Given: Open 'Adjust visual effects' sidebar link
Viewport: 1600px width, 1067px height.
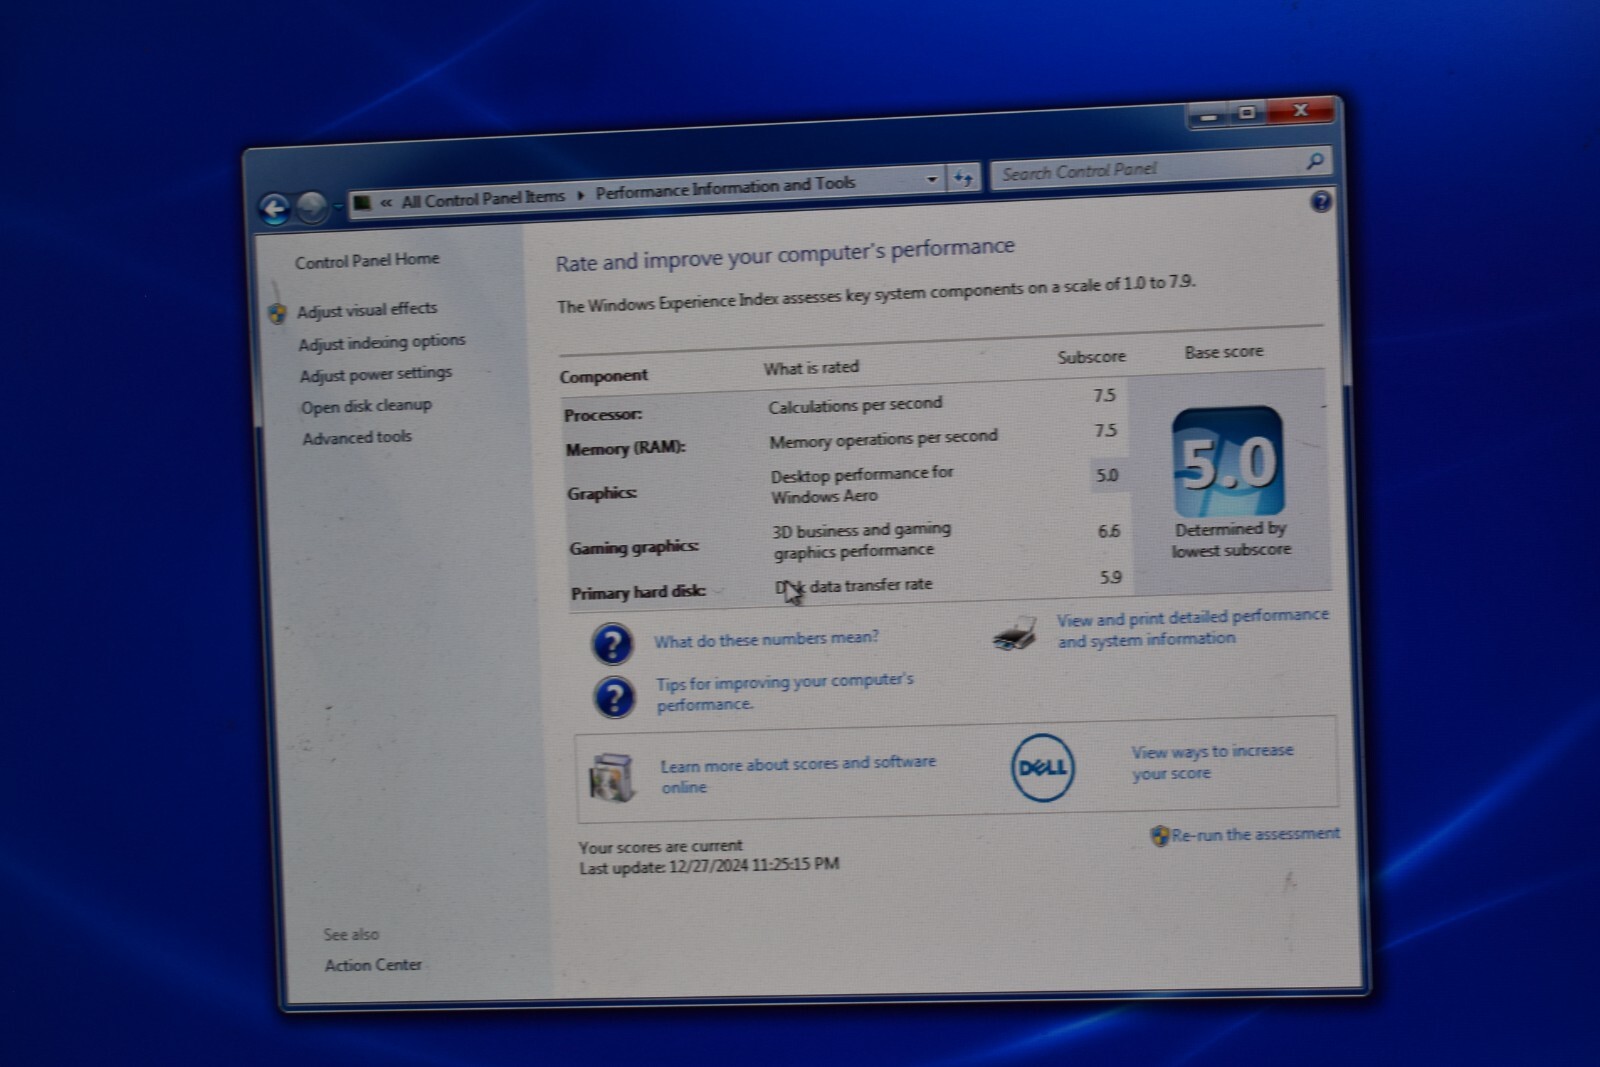Looking at the screenshot, I should pyautogui.click(x=367, y=310).
